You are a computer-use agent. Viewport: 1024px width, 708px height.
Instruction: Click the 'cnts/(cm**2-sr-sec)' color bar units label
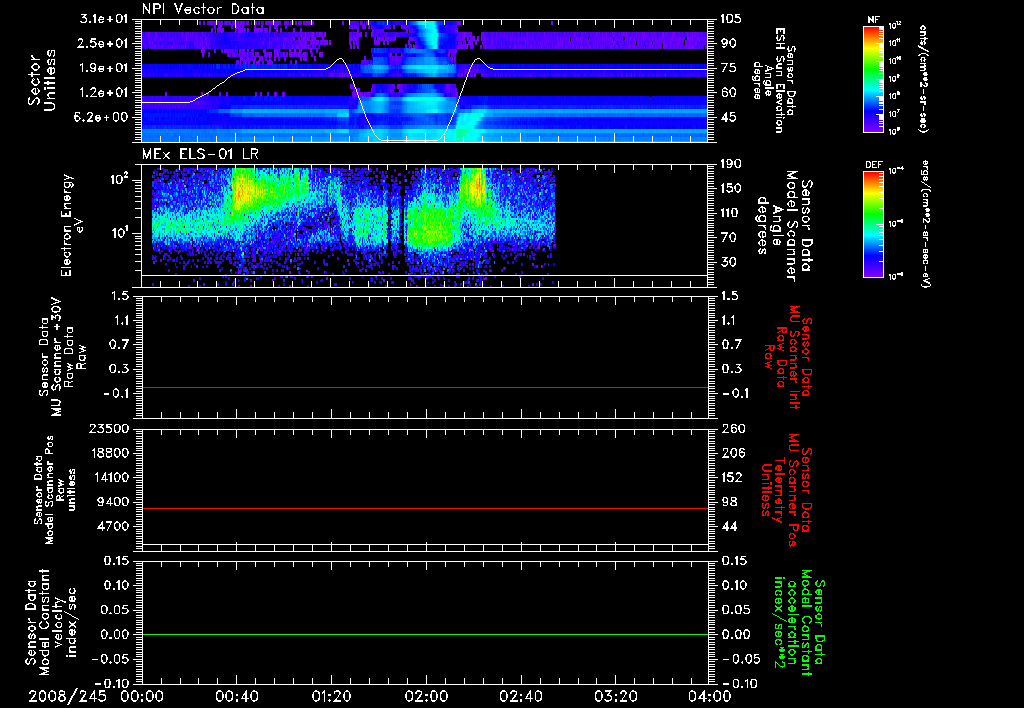tap(923, 78)
